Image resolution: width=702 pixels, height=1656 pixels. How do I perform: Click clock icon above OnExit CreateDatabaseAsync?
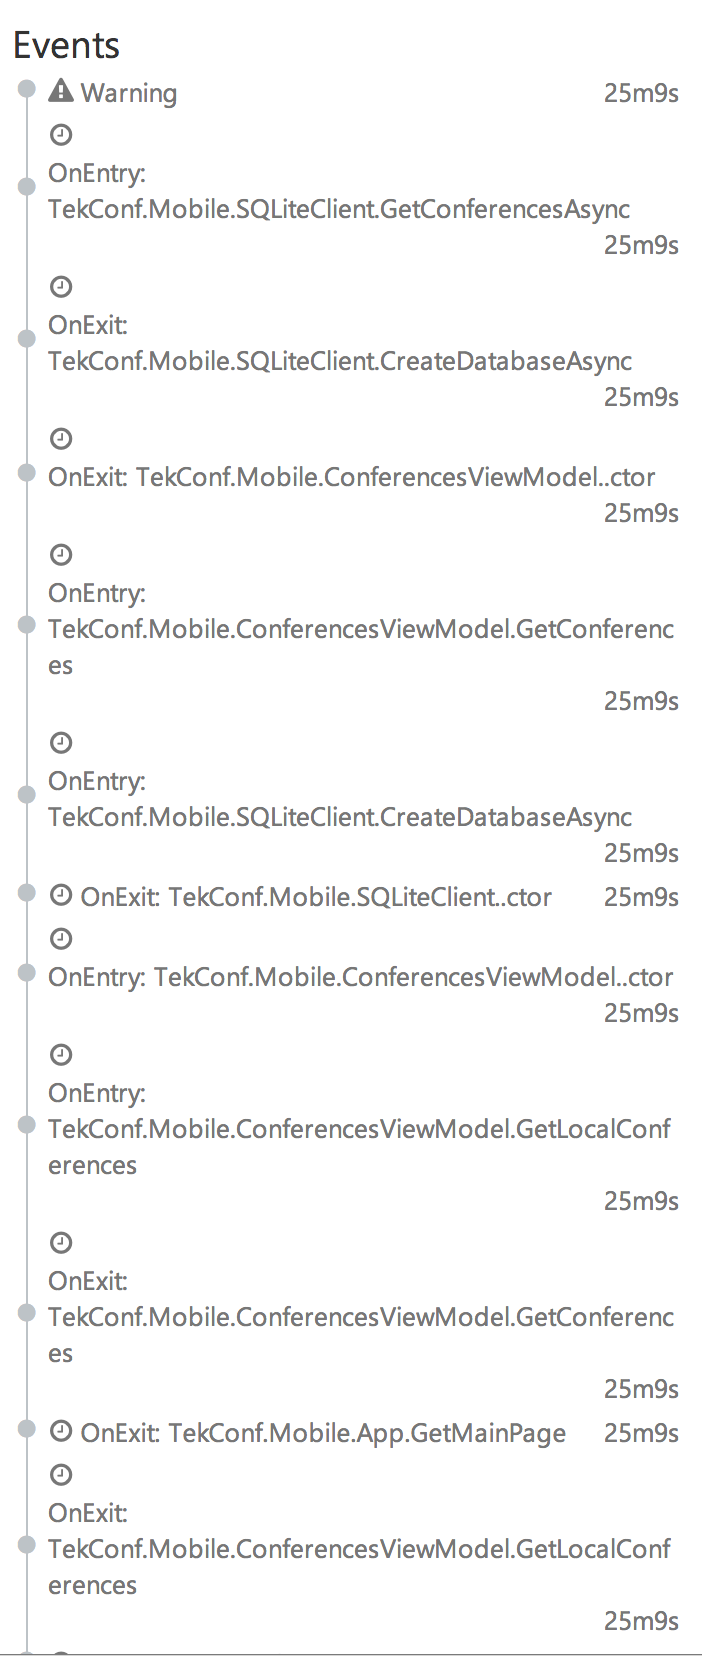pos(61,287)
